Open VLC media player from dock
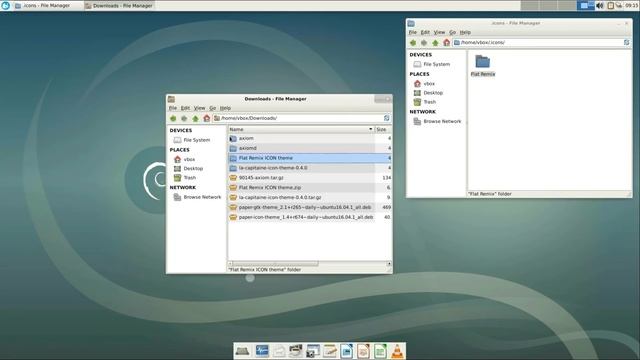The image size is (640, 360). click(397, 351)
